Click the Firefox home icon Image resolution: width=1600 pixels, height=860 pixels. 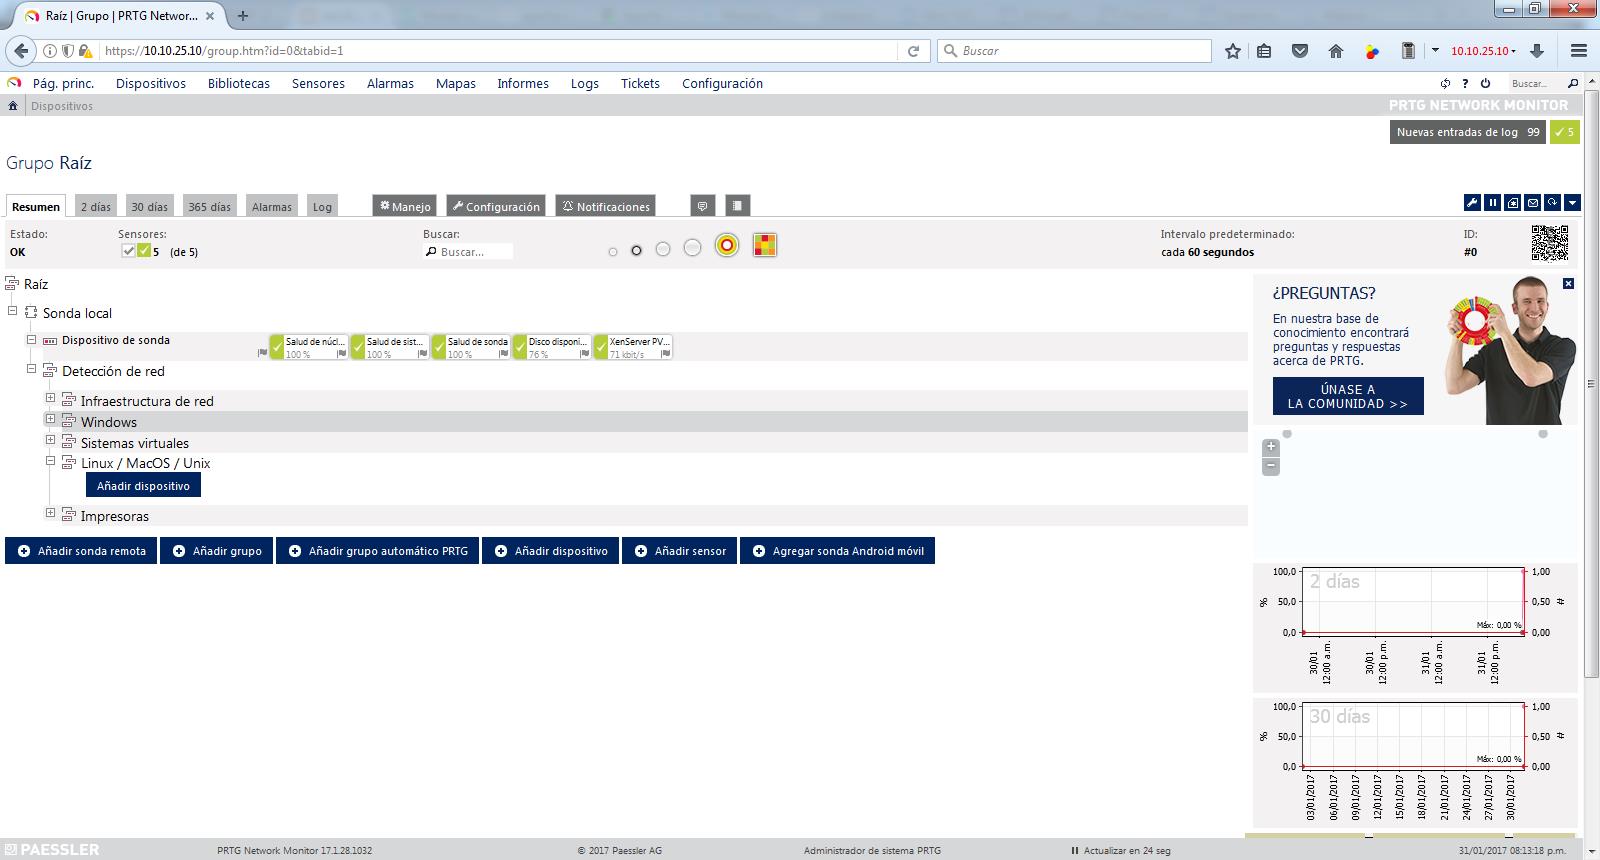point(1336,51)
